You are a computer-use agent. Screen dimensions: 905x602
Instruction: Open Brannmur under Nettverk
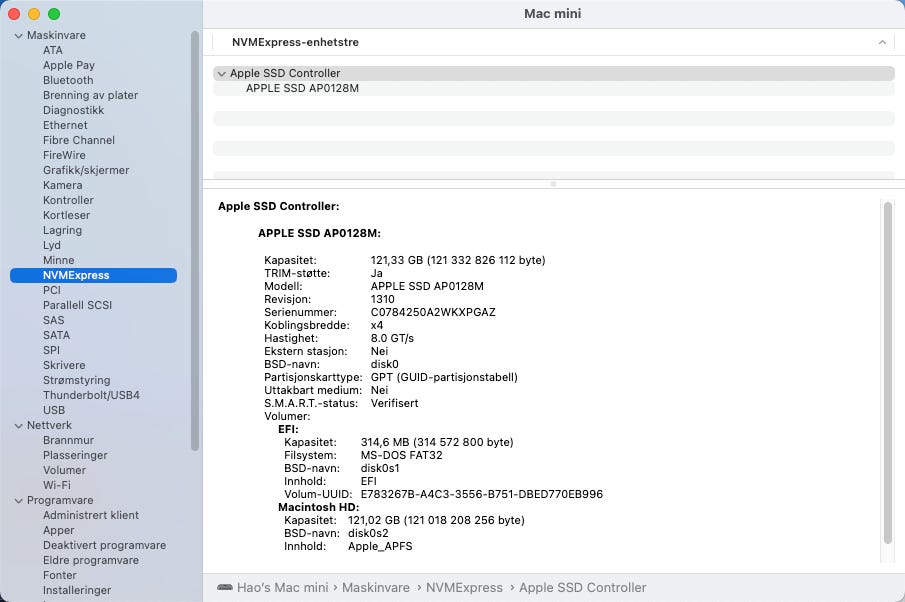[68, 440]
